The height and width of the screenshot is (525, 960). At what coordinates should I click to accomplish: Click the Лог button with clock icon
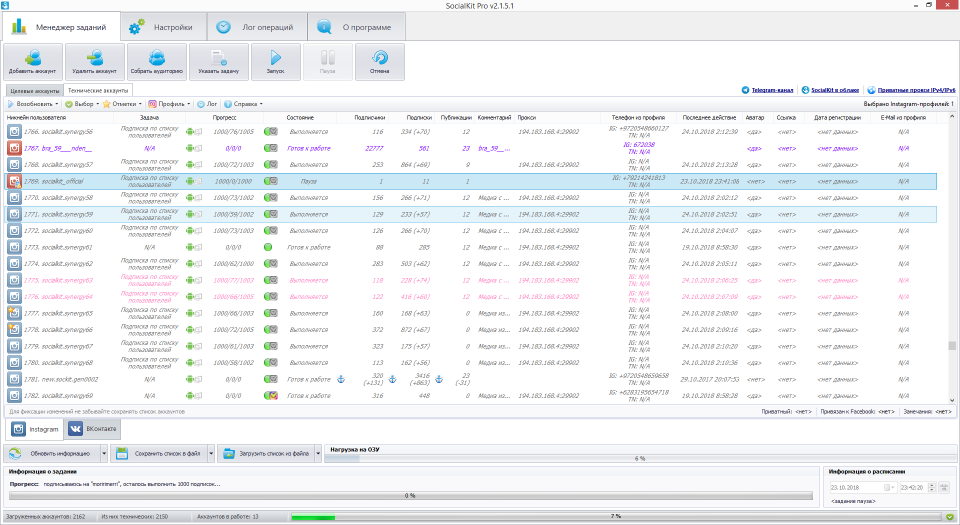(x=207, y=104)
